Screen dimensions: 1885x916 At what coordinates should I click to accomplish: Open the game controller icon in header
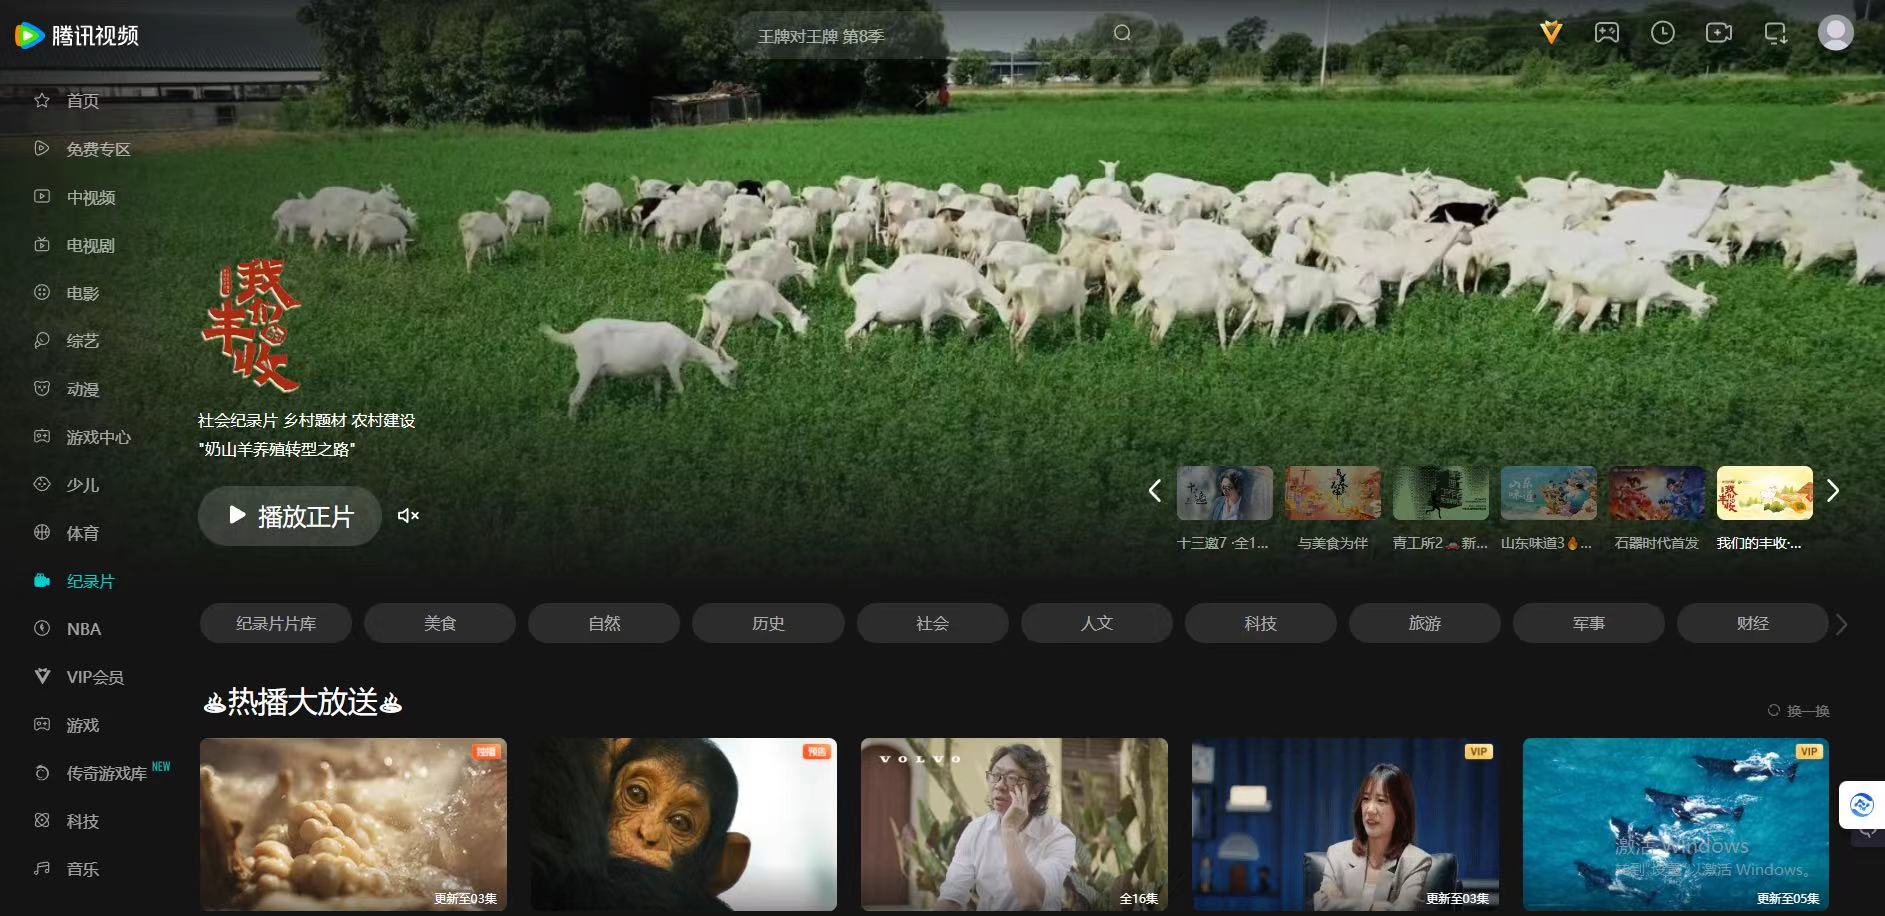click(x=1606, y=33)
